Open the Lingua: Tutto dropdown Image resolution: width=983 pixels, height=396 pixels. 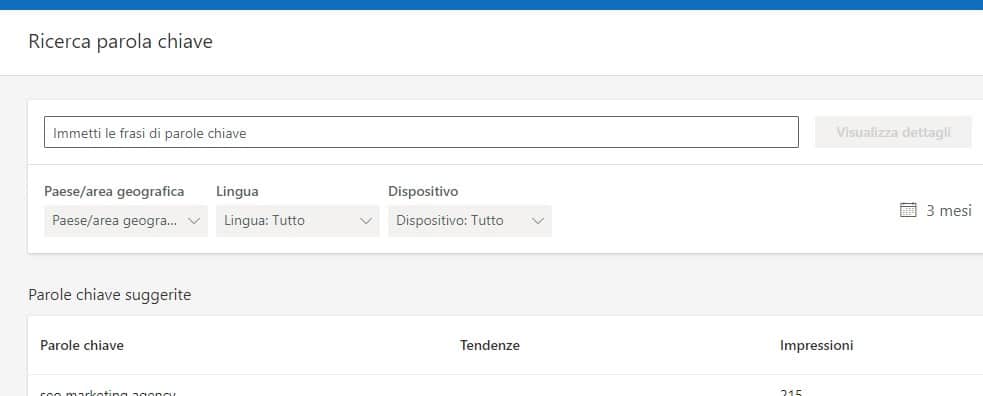[298, 221]
